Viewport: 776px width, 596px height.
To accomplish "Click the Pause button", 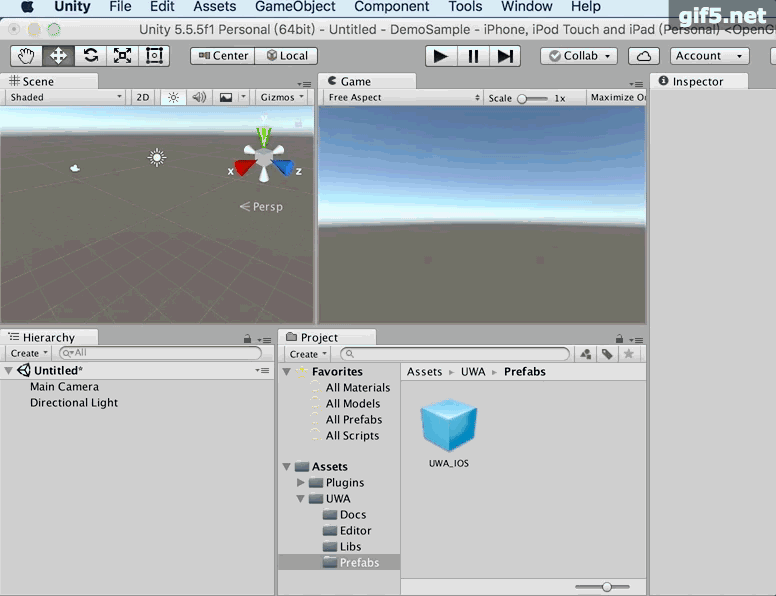I will pos(474,56).
